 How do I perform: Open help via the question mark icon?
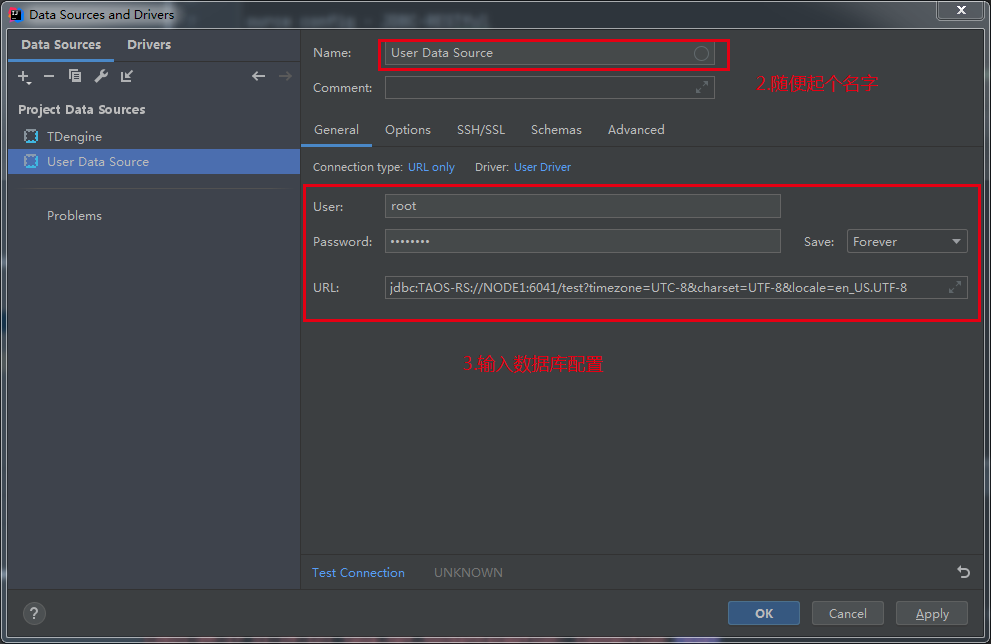pos(33,613)
